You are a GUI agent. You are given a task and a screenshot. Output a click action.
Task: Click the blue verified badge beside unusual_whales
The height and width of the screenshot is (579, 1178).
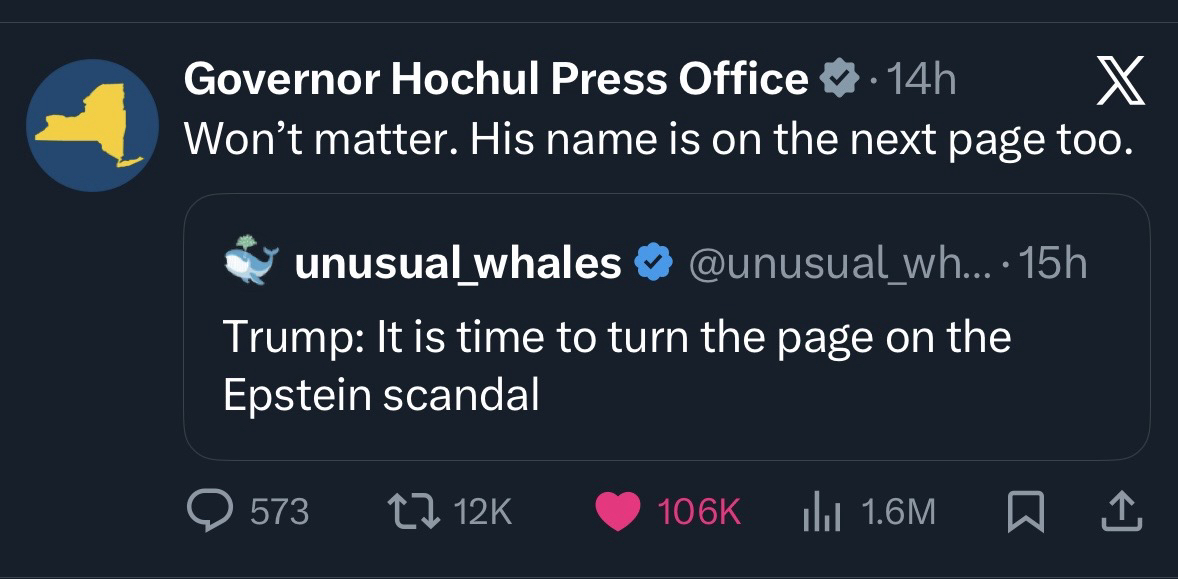point(653,263)
